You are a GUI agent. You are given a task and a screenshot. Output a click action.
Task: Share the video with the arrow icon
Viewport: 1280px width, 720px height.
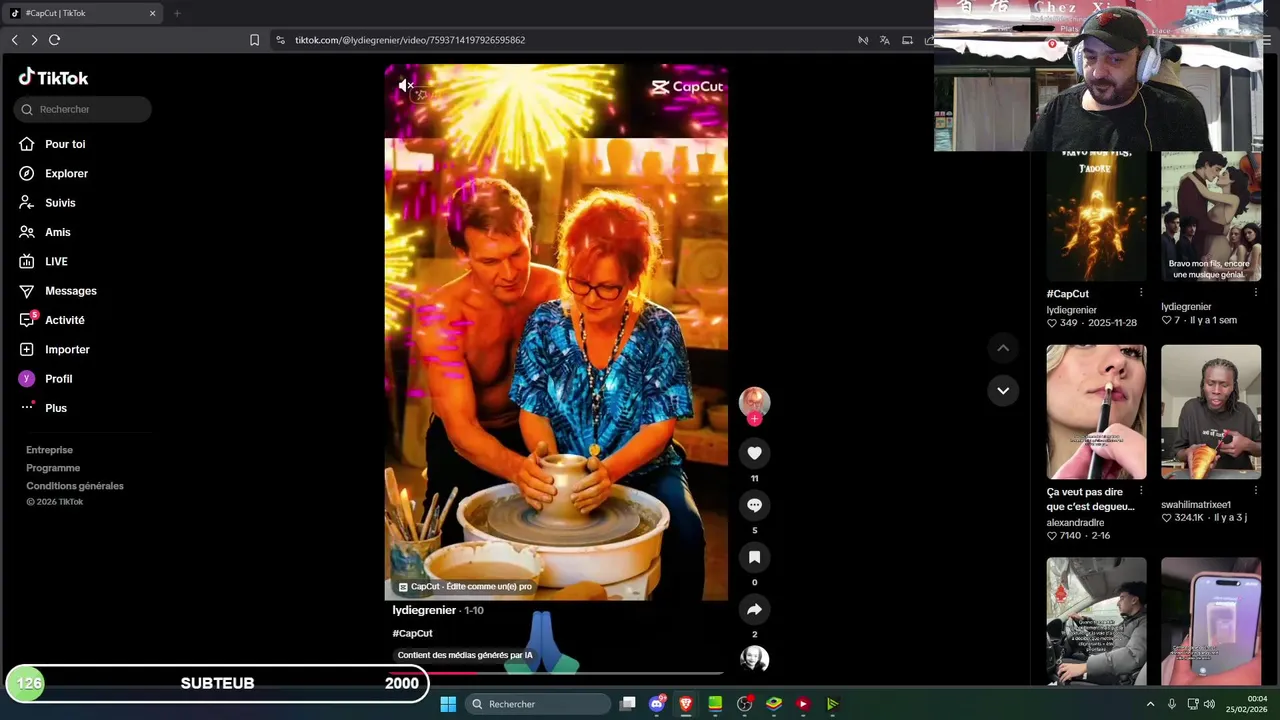pos(754,609)
